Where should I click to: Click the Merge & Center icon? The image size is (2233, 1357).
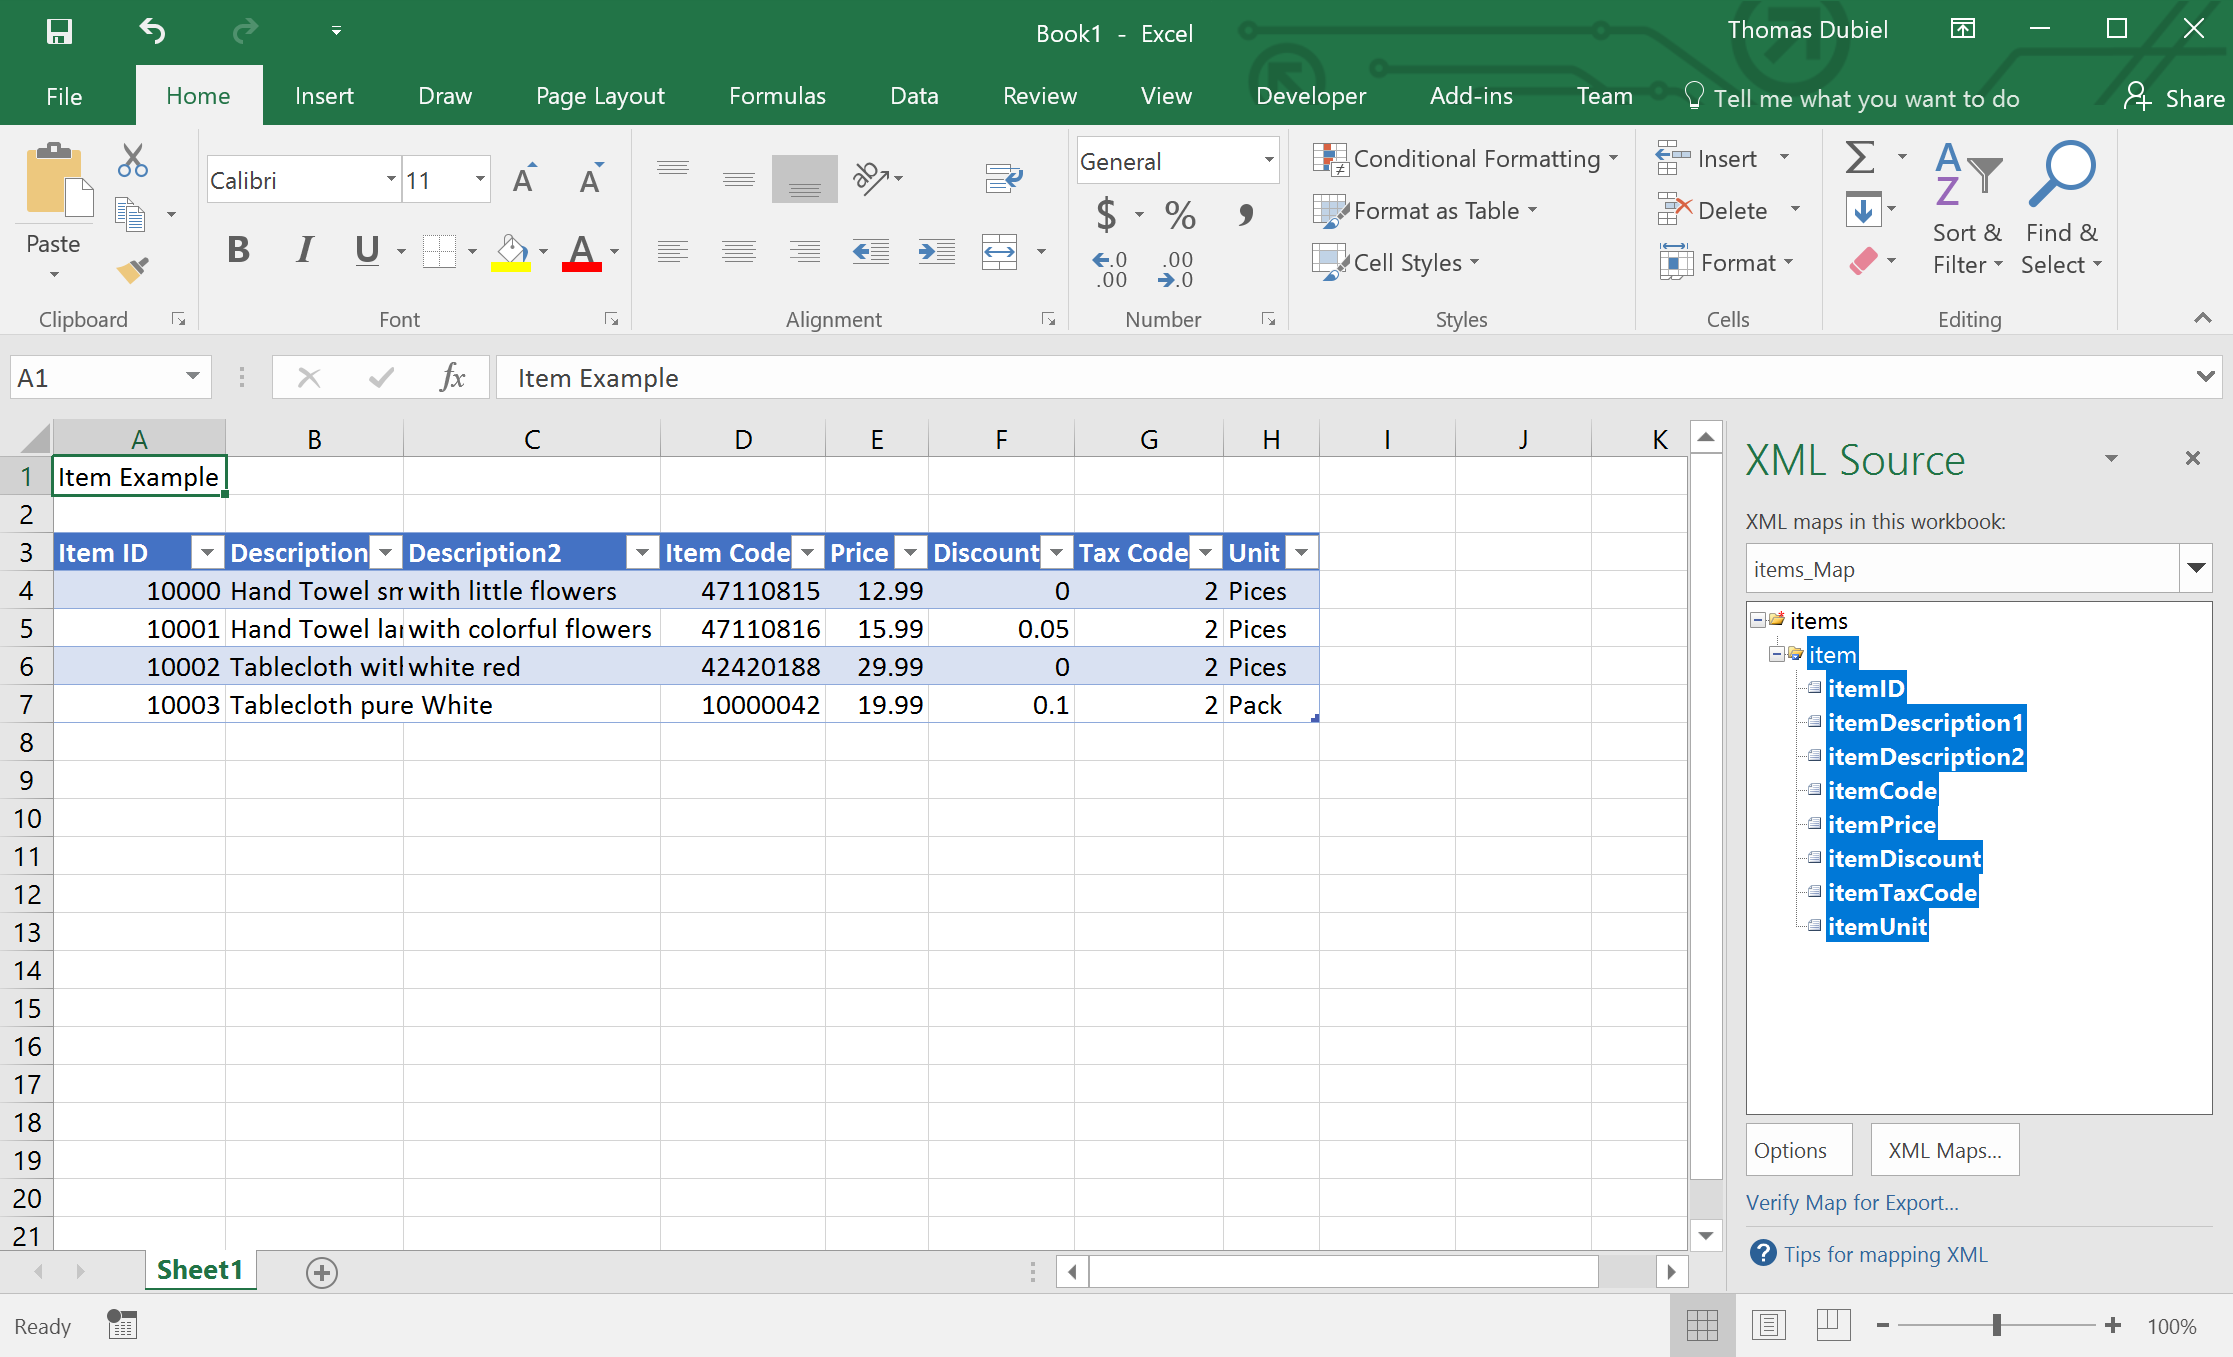click(1000, 251)
